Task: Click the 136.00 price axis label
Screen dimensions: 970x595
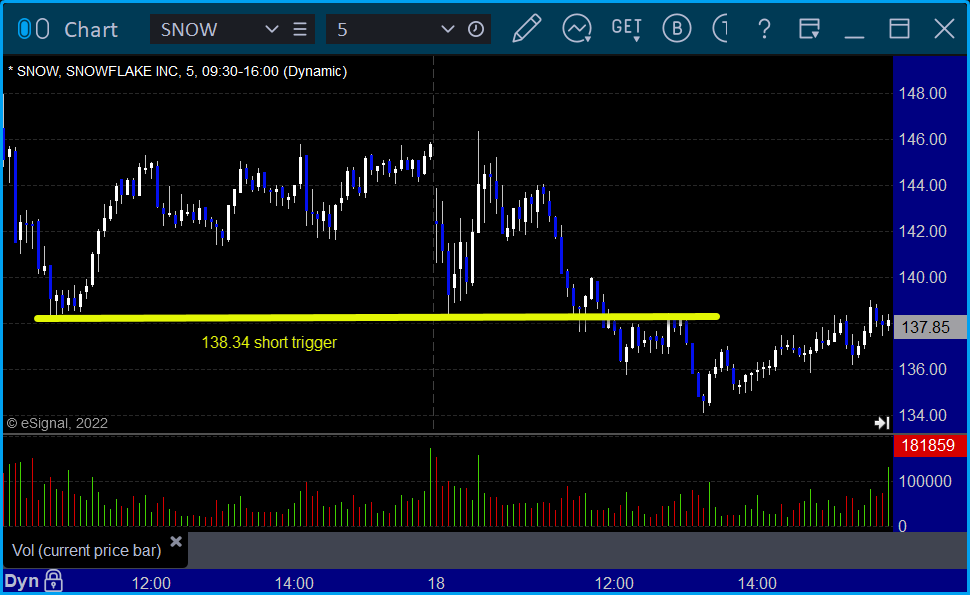Action: coord(922,369)
